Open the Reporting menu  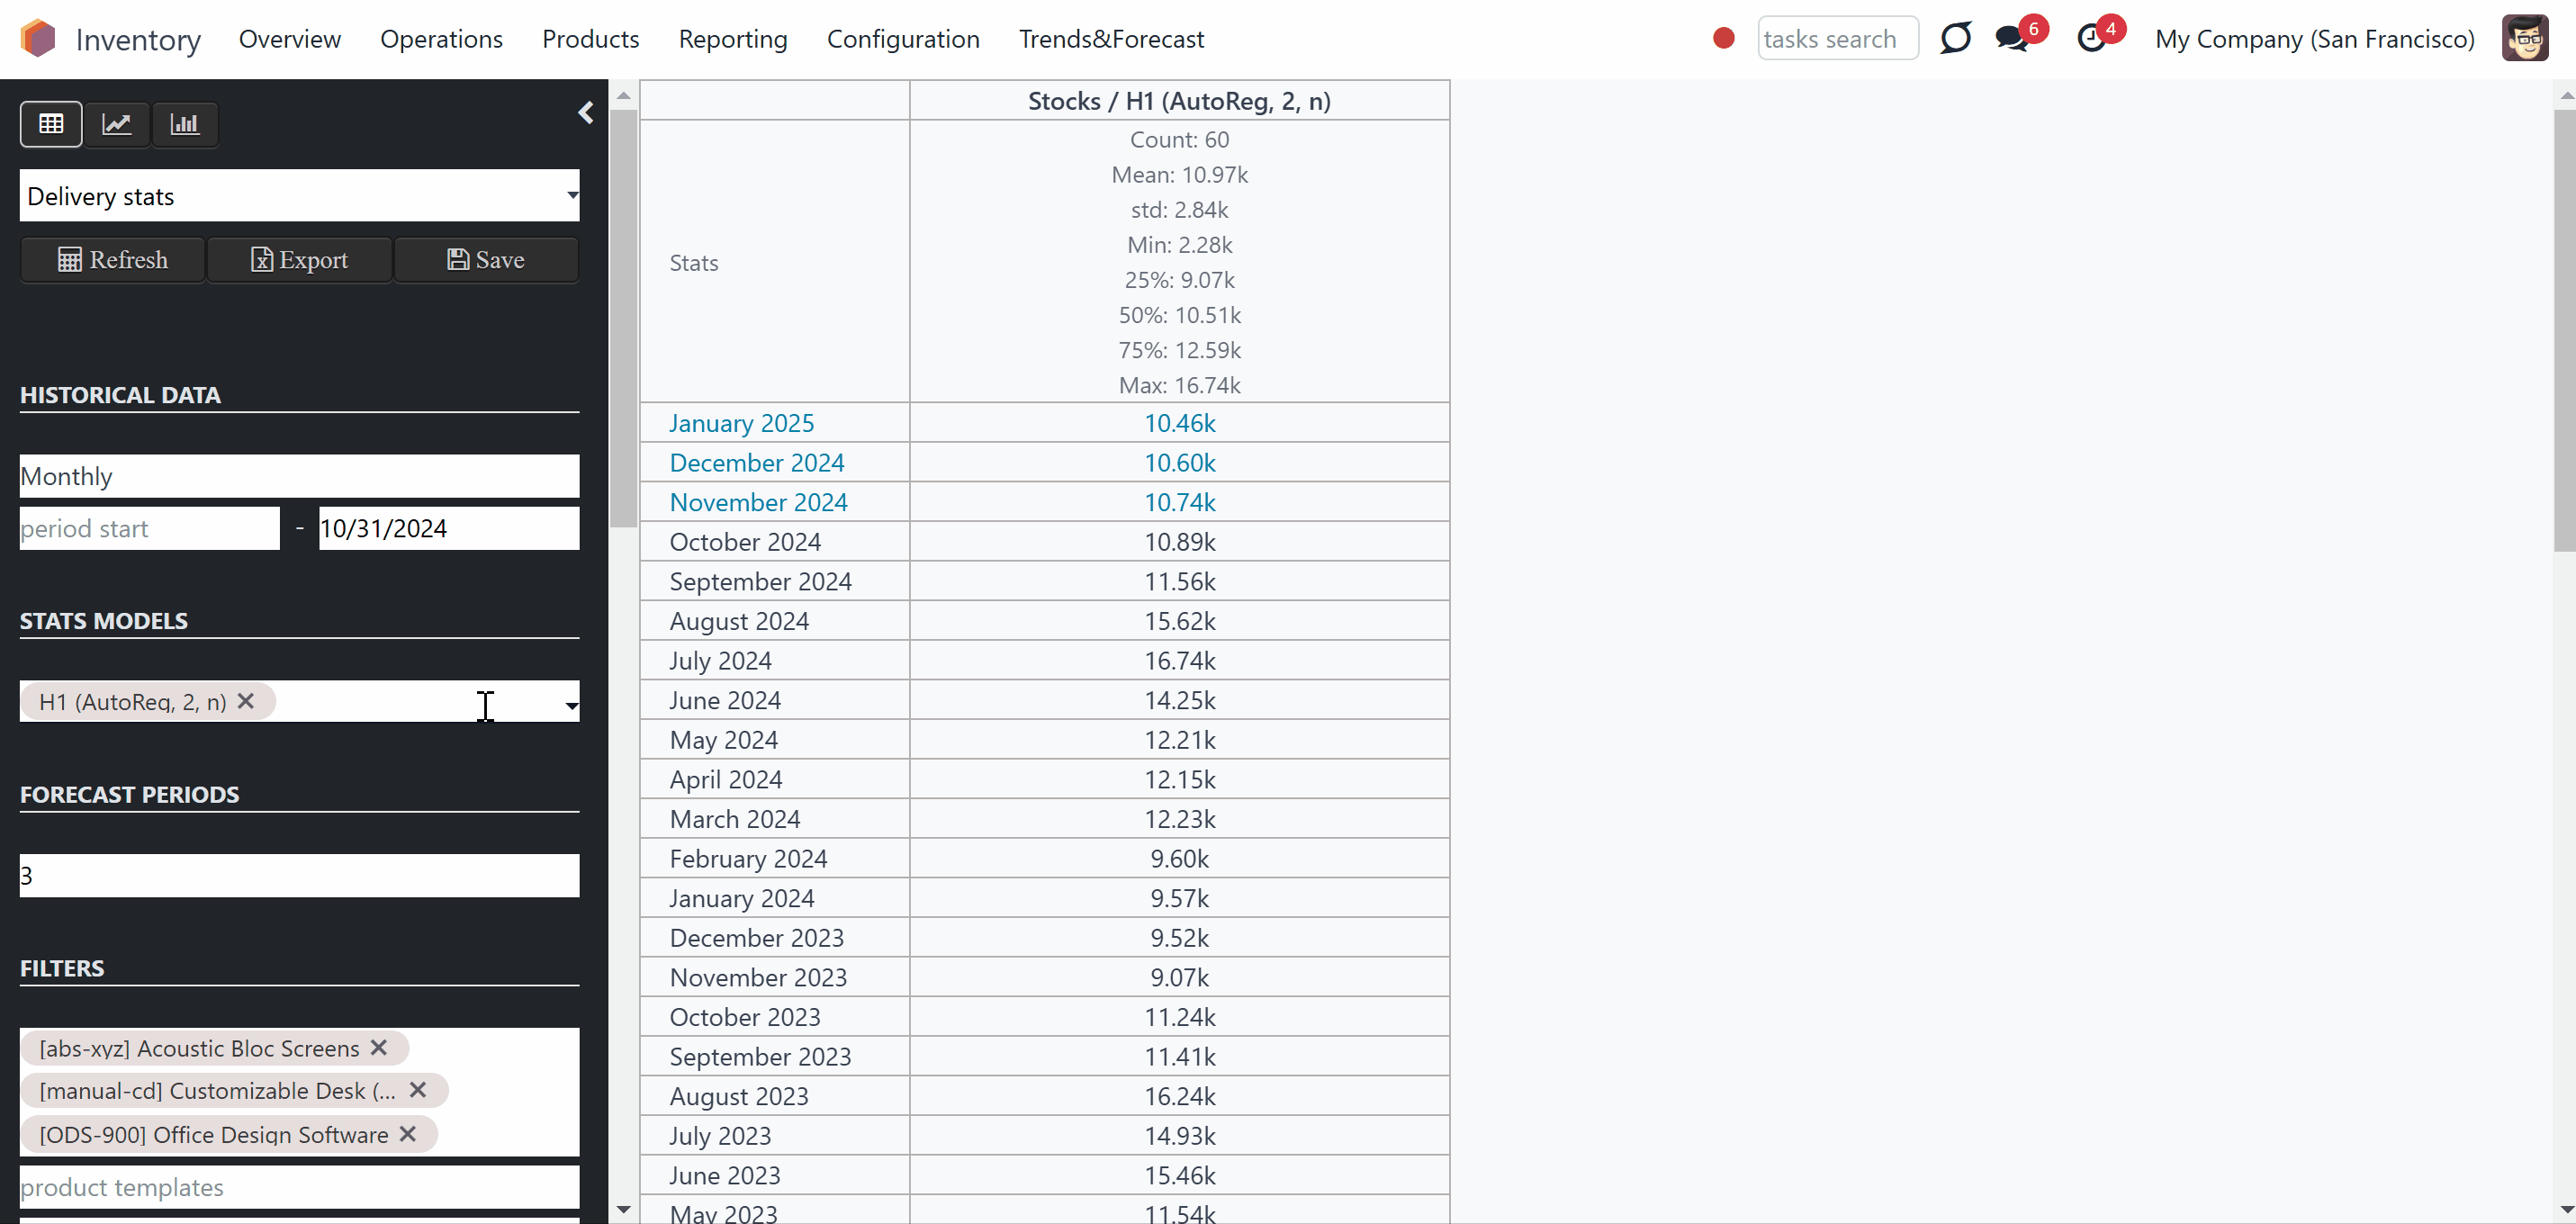coord(733,39)
